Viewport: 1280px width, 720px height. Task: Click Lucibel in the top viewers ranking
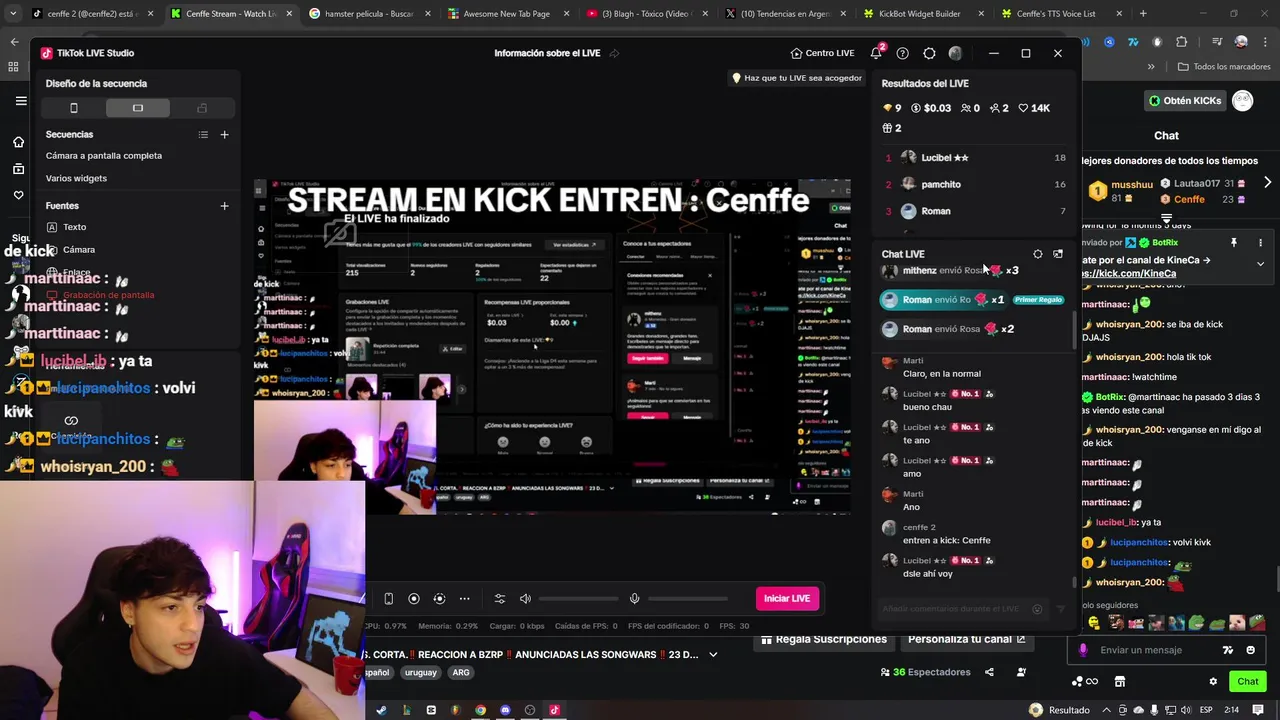[x=944, y=158]
